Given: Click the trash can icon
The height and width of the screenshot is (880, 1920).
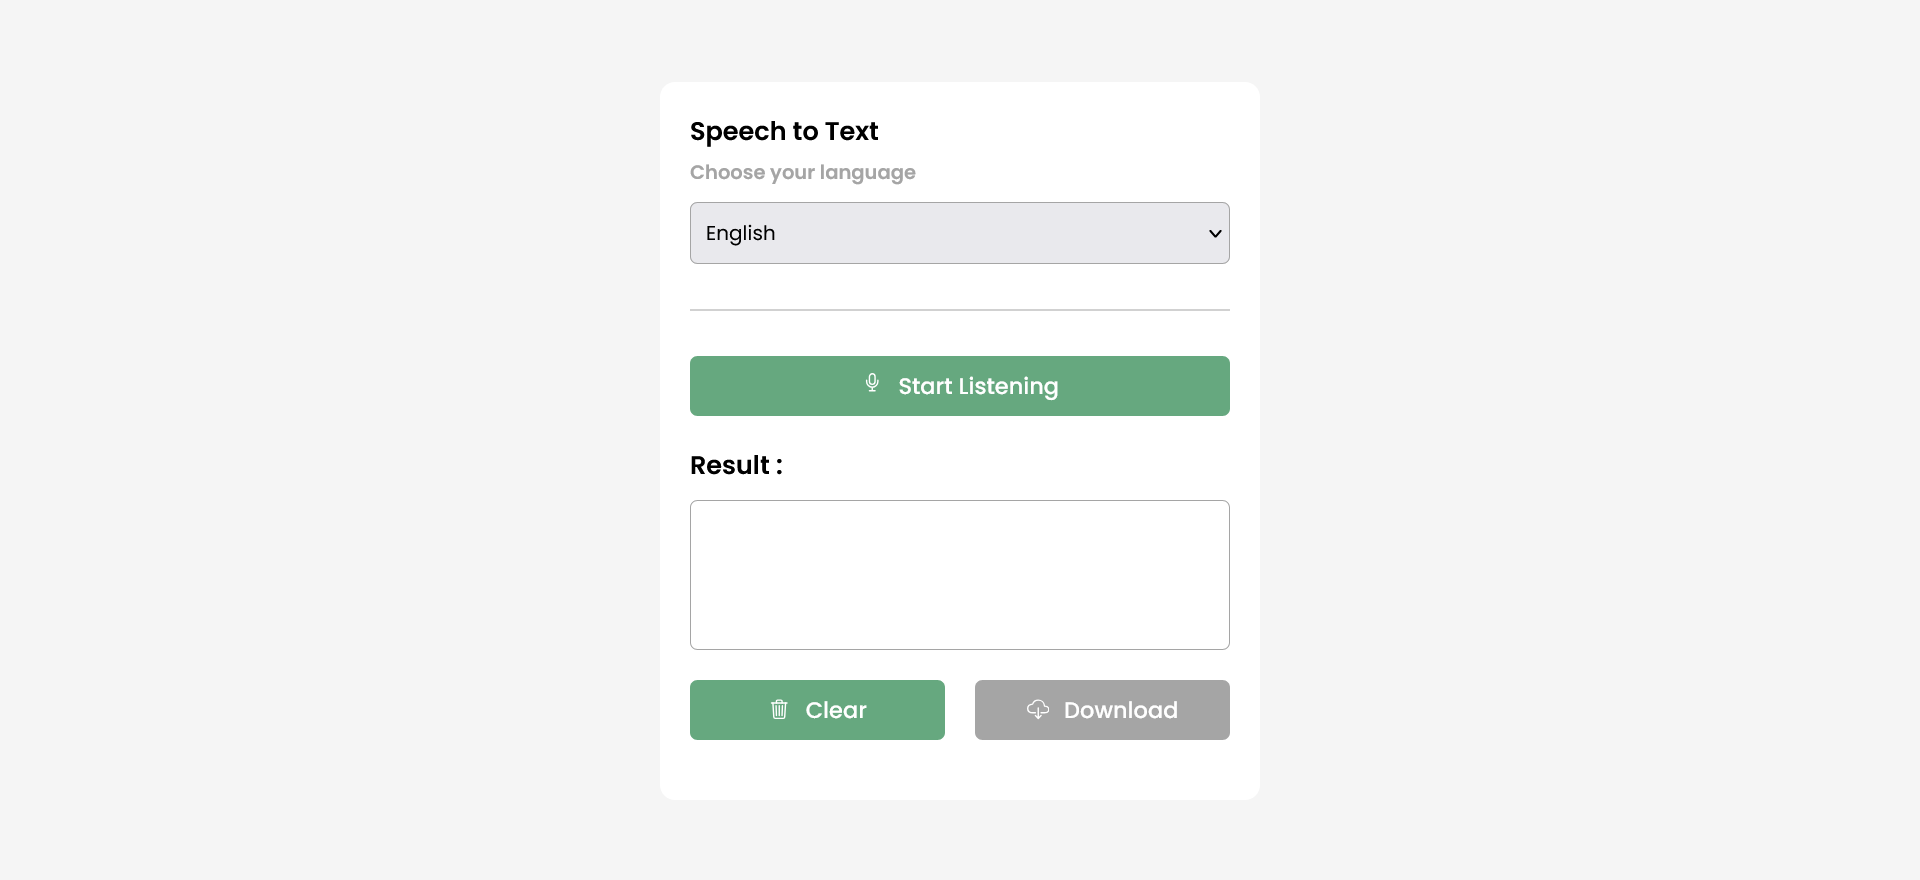Looking at the screenshot, I should click(779, 709).
